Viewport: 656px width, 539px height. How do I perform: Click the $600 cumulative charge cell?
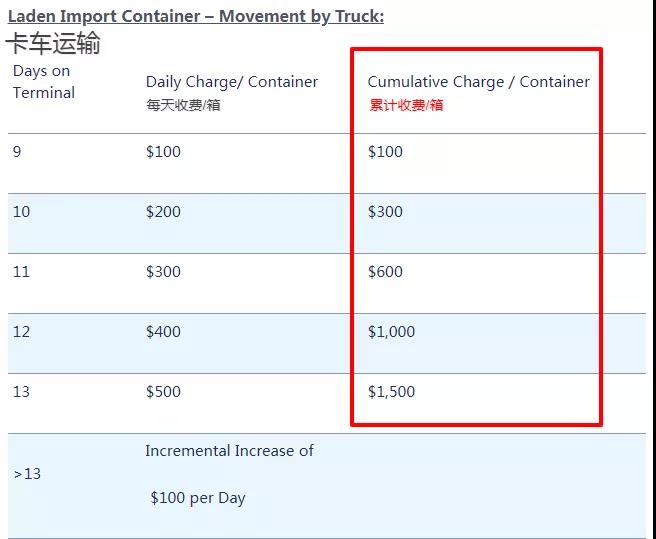tap(385, 272)
